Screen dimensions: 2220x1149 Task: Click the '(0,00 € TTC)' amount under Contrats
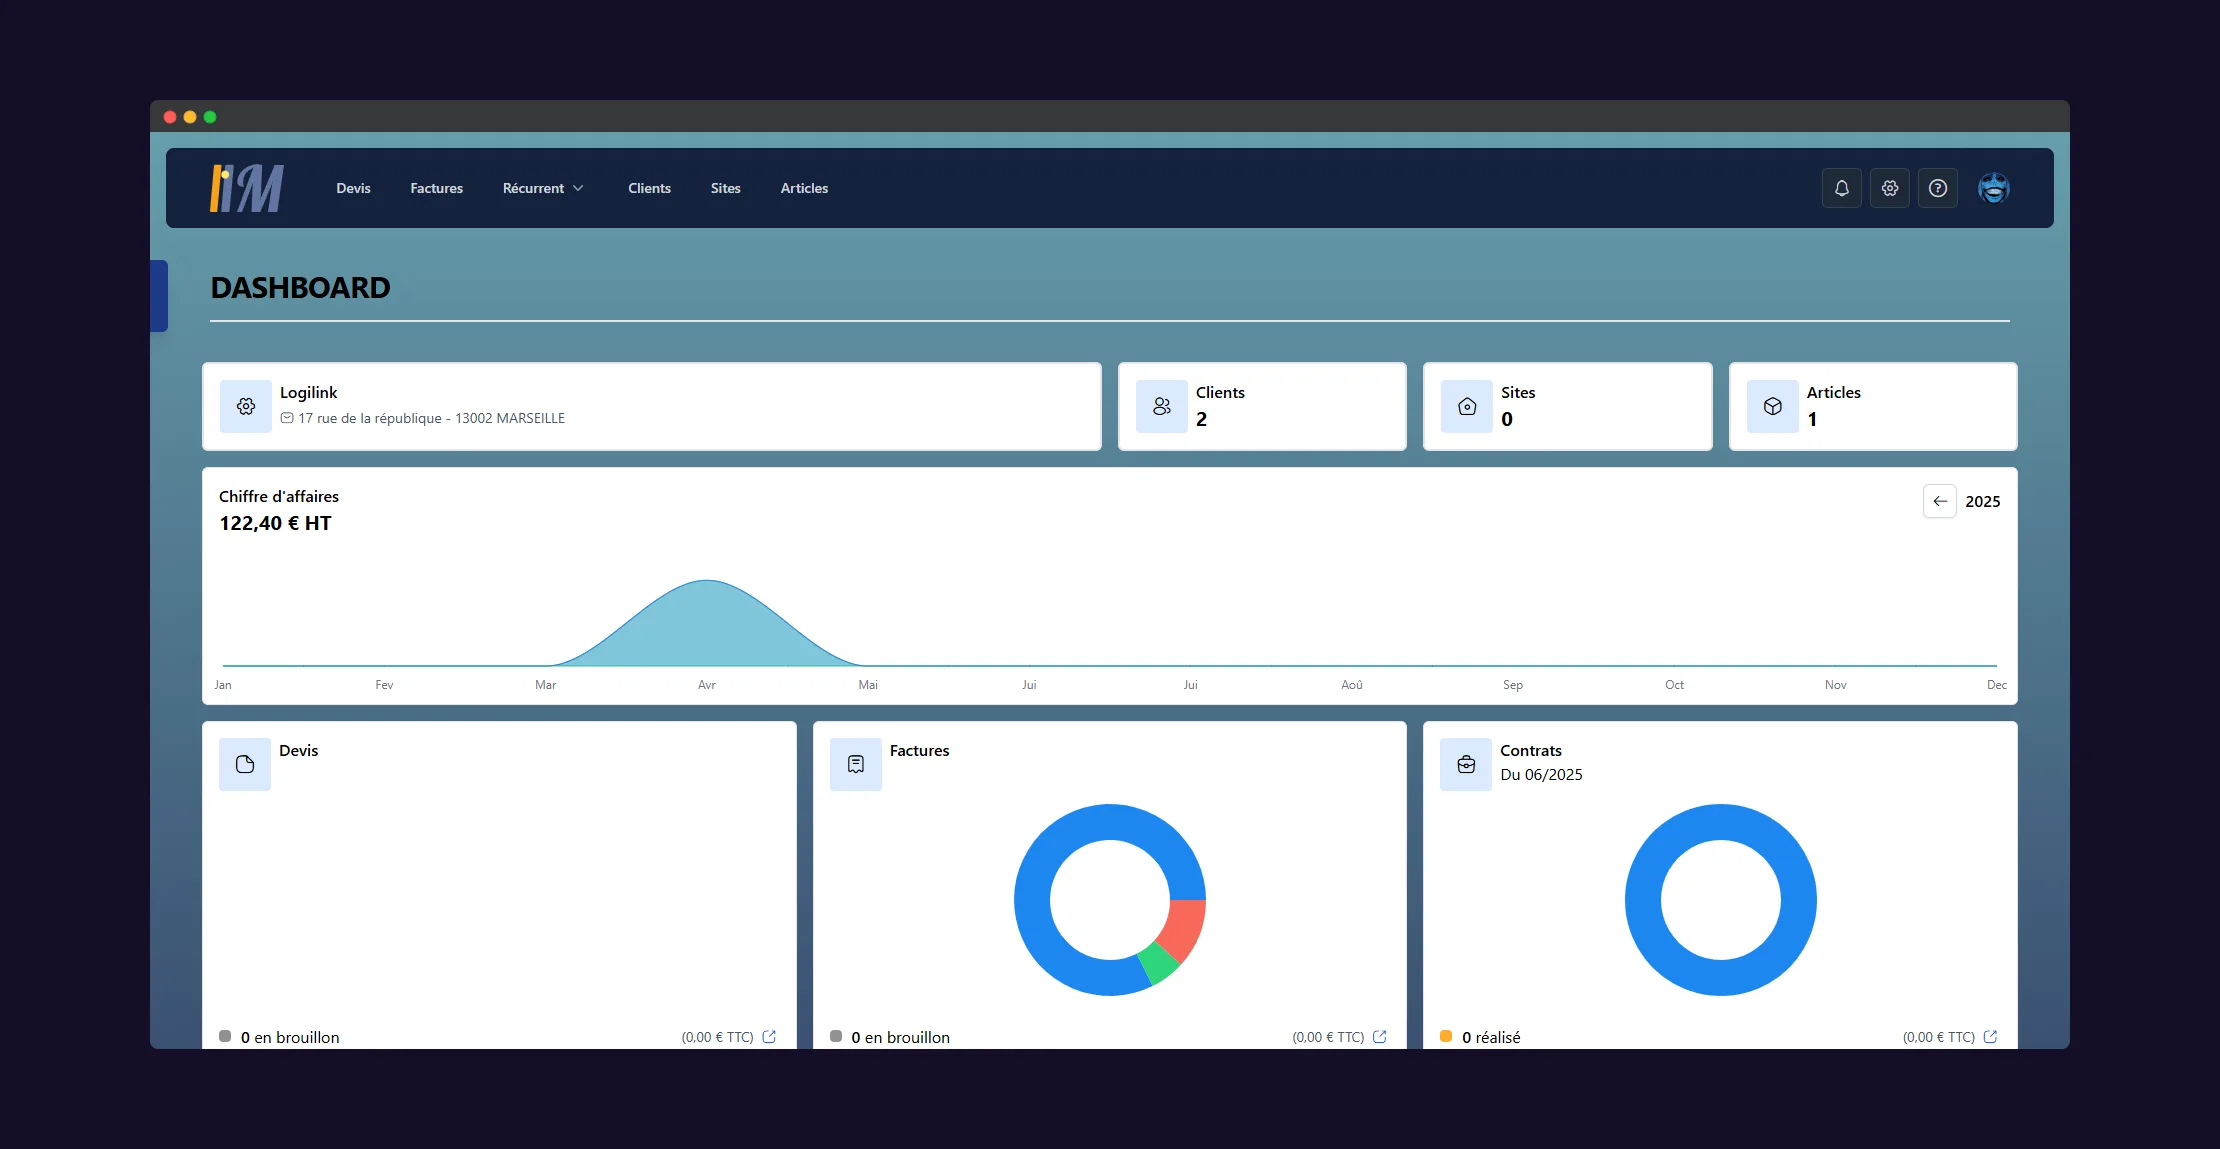coord(1938,1037)
